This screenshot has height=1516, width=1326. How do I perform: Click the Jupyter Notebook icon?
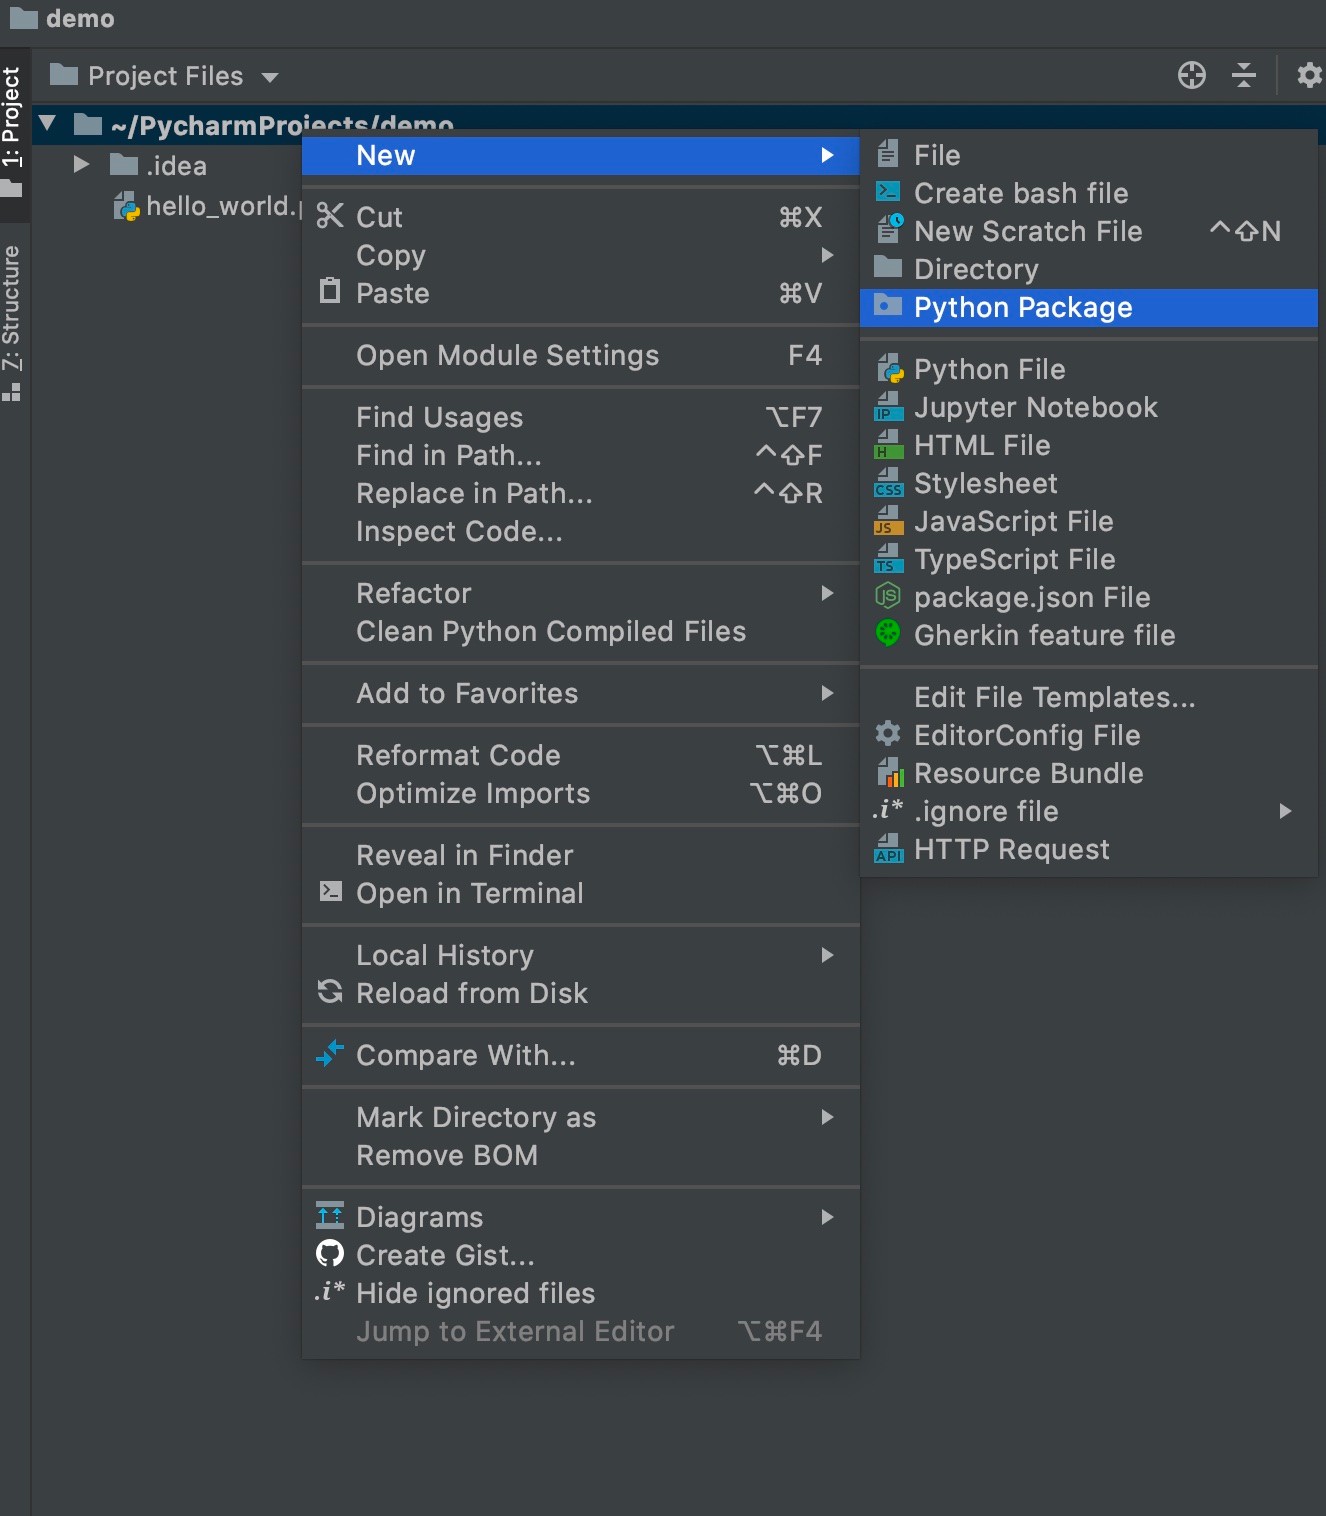[888, 406]
